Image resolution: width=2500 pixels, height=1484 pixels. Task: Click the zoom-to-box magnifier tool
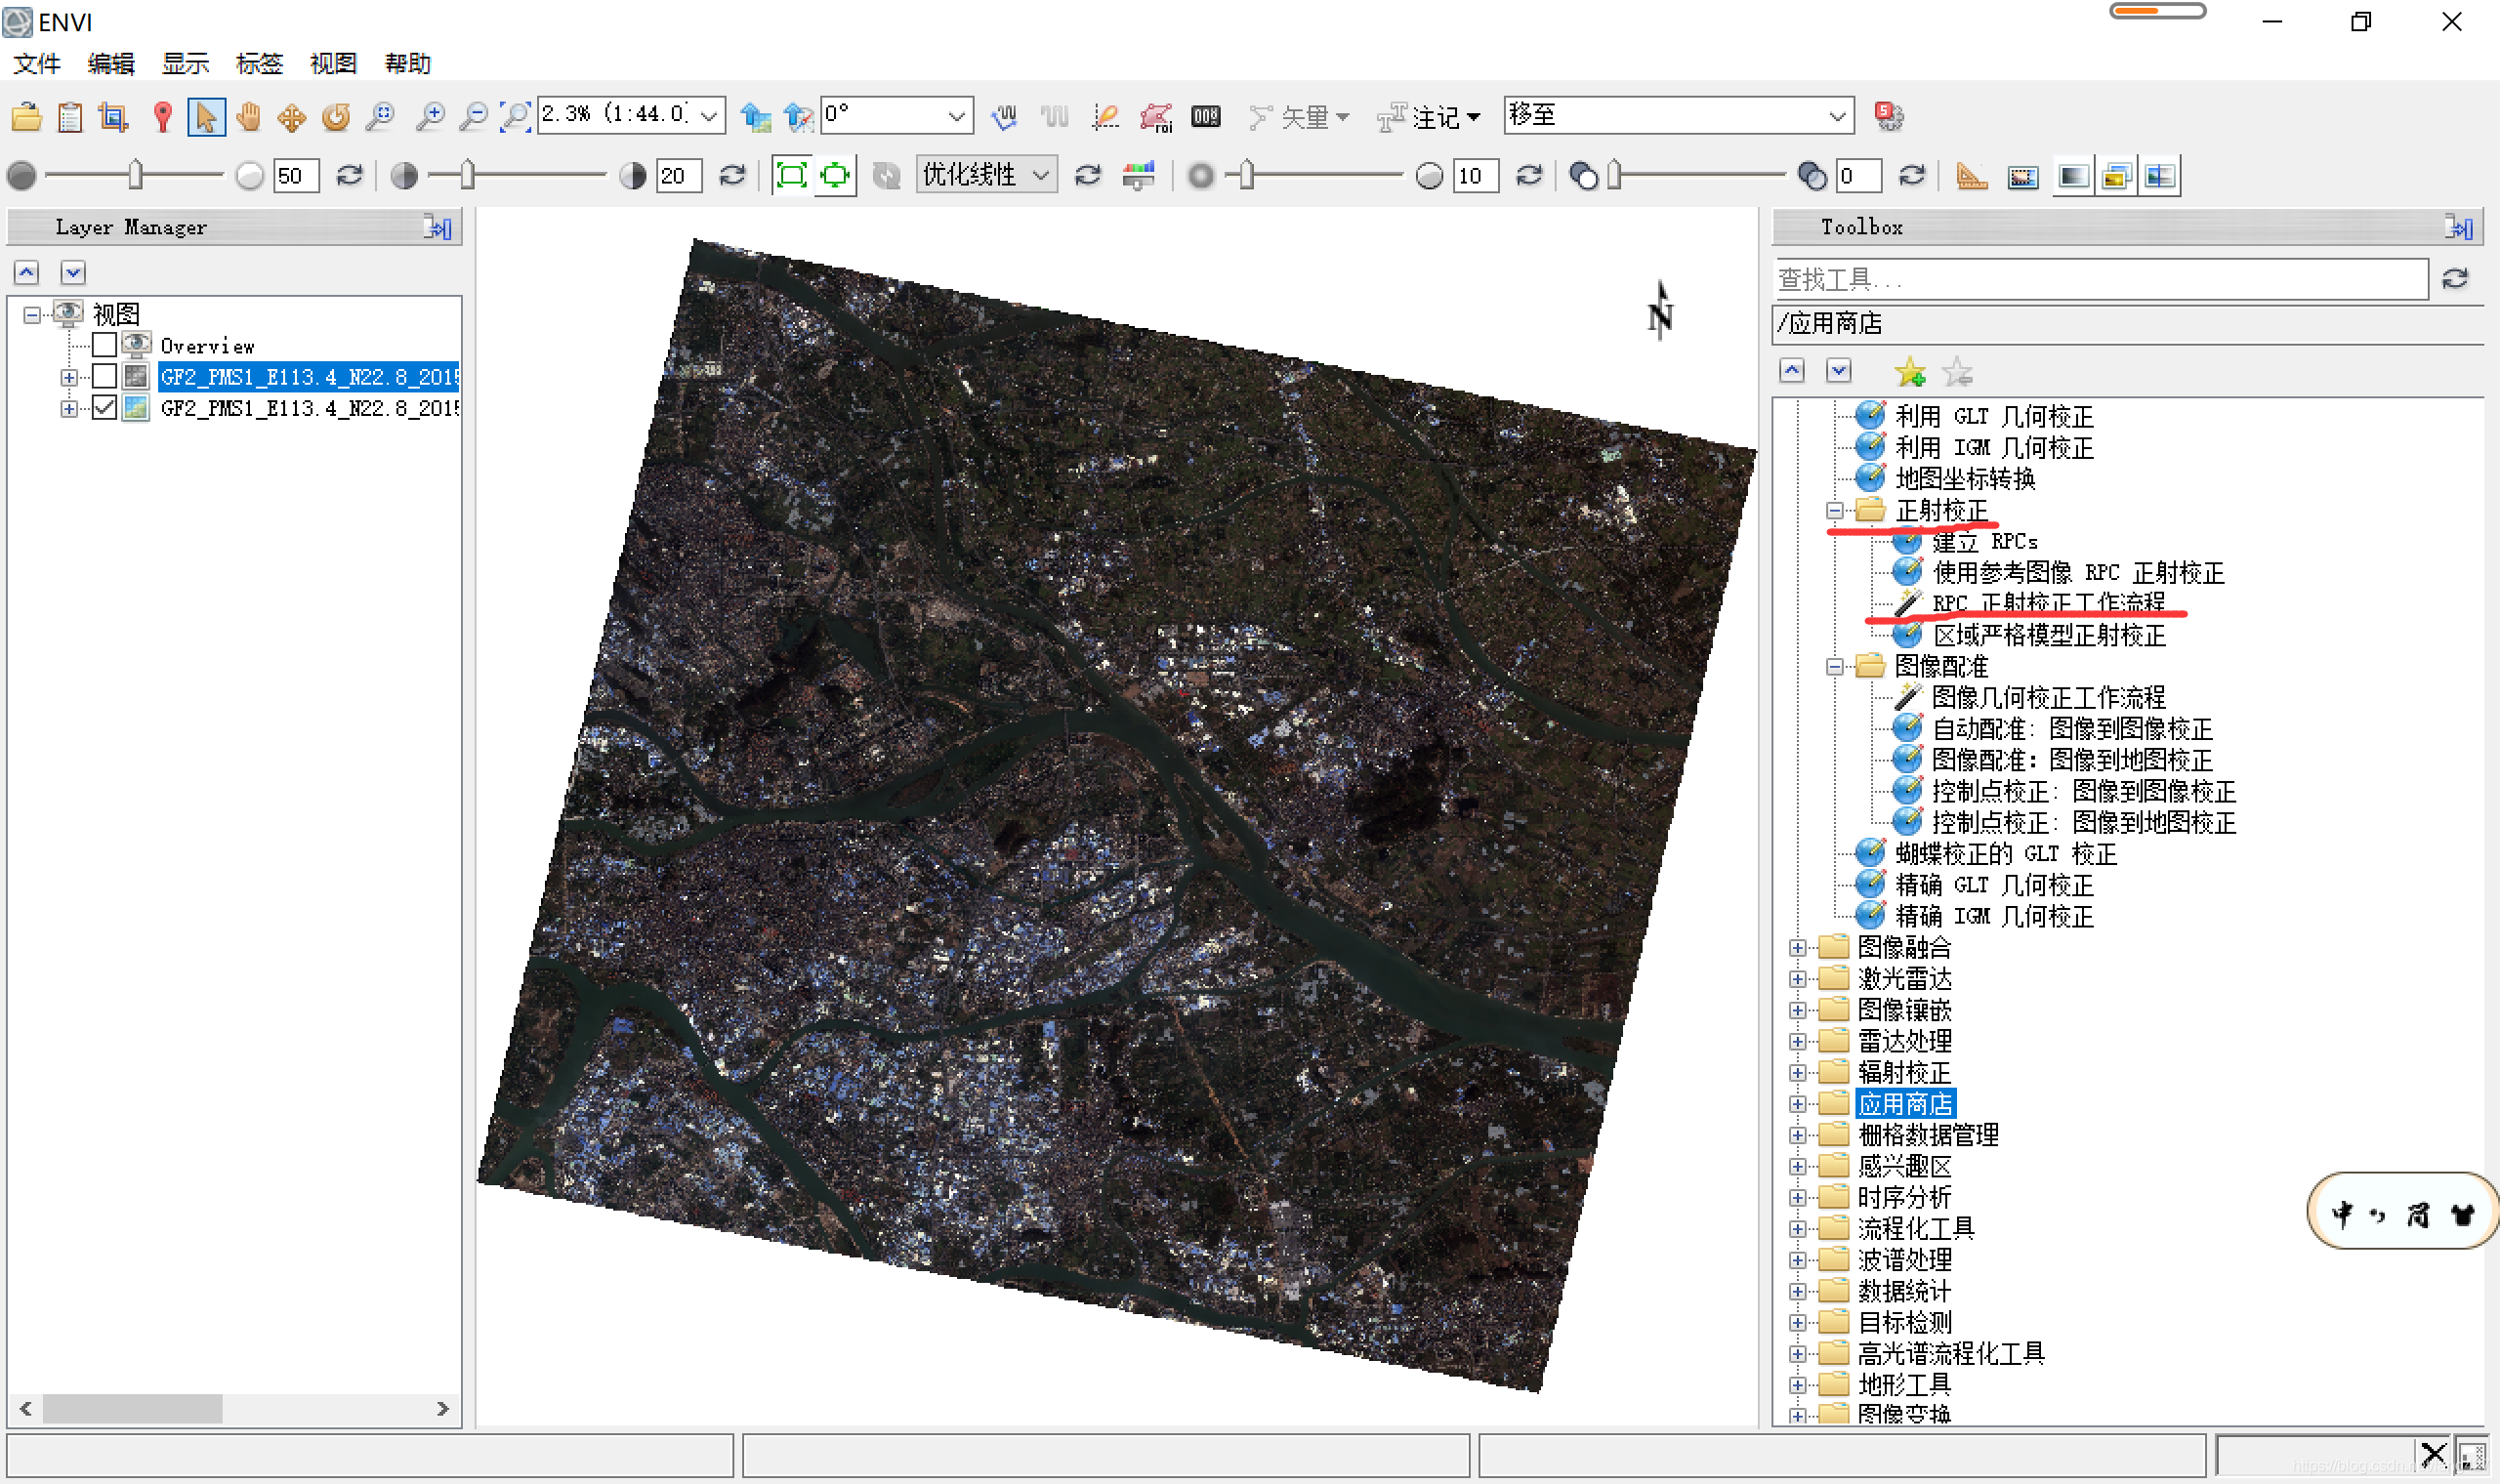click(379, 117)
